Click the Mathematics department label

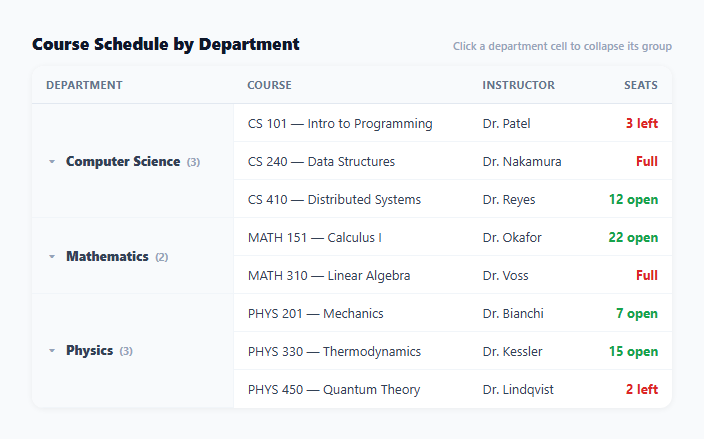pos(107,256)
